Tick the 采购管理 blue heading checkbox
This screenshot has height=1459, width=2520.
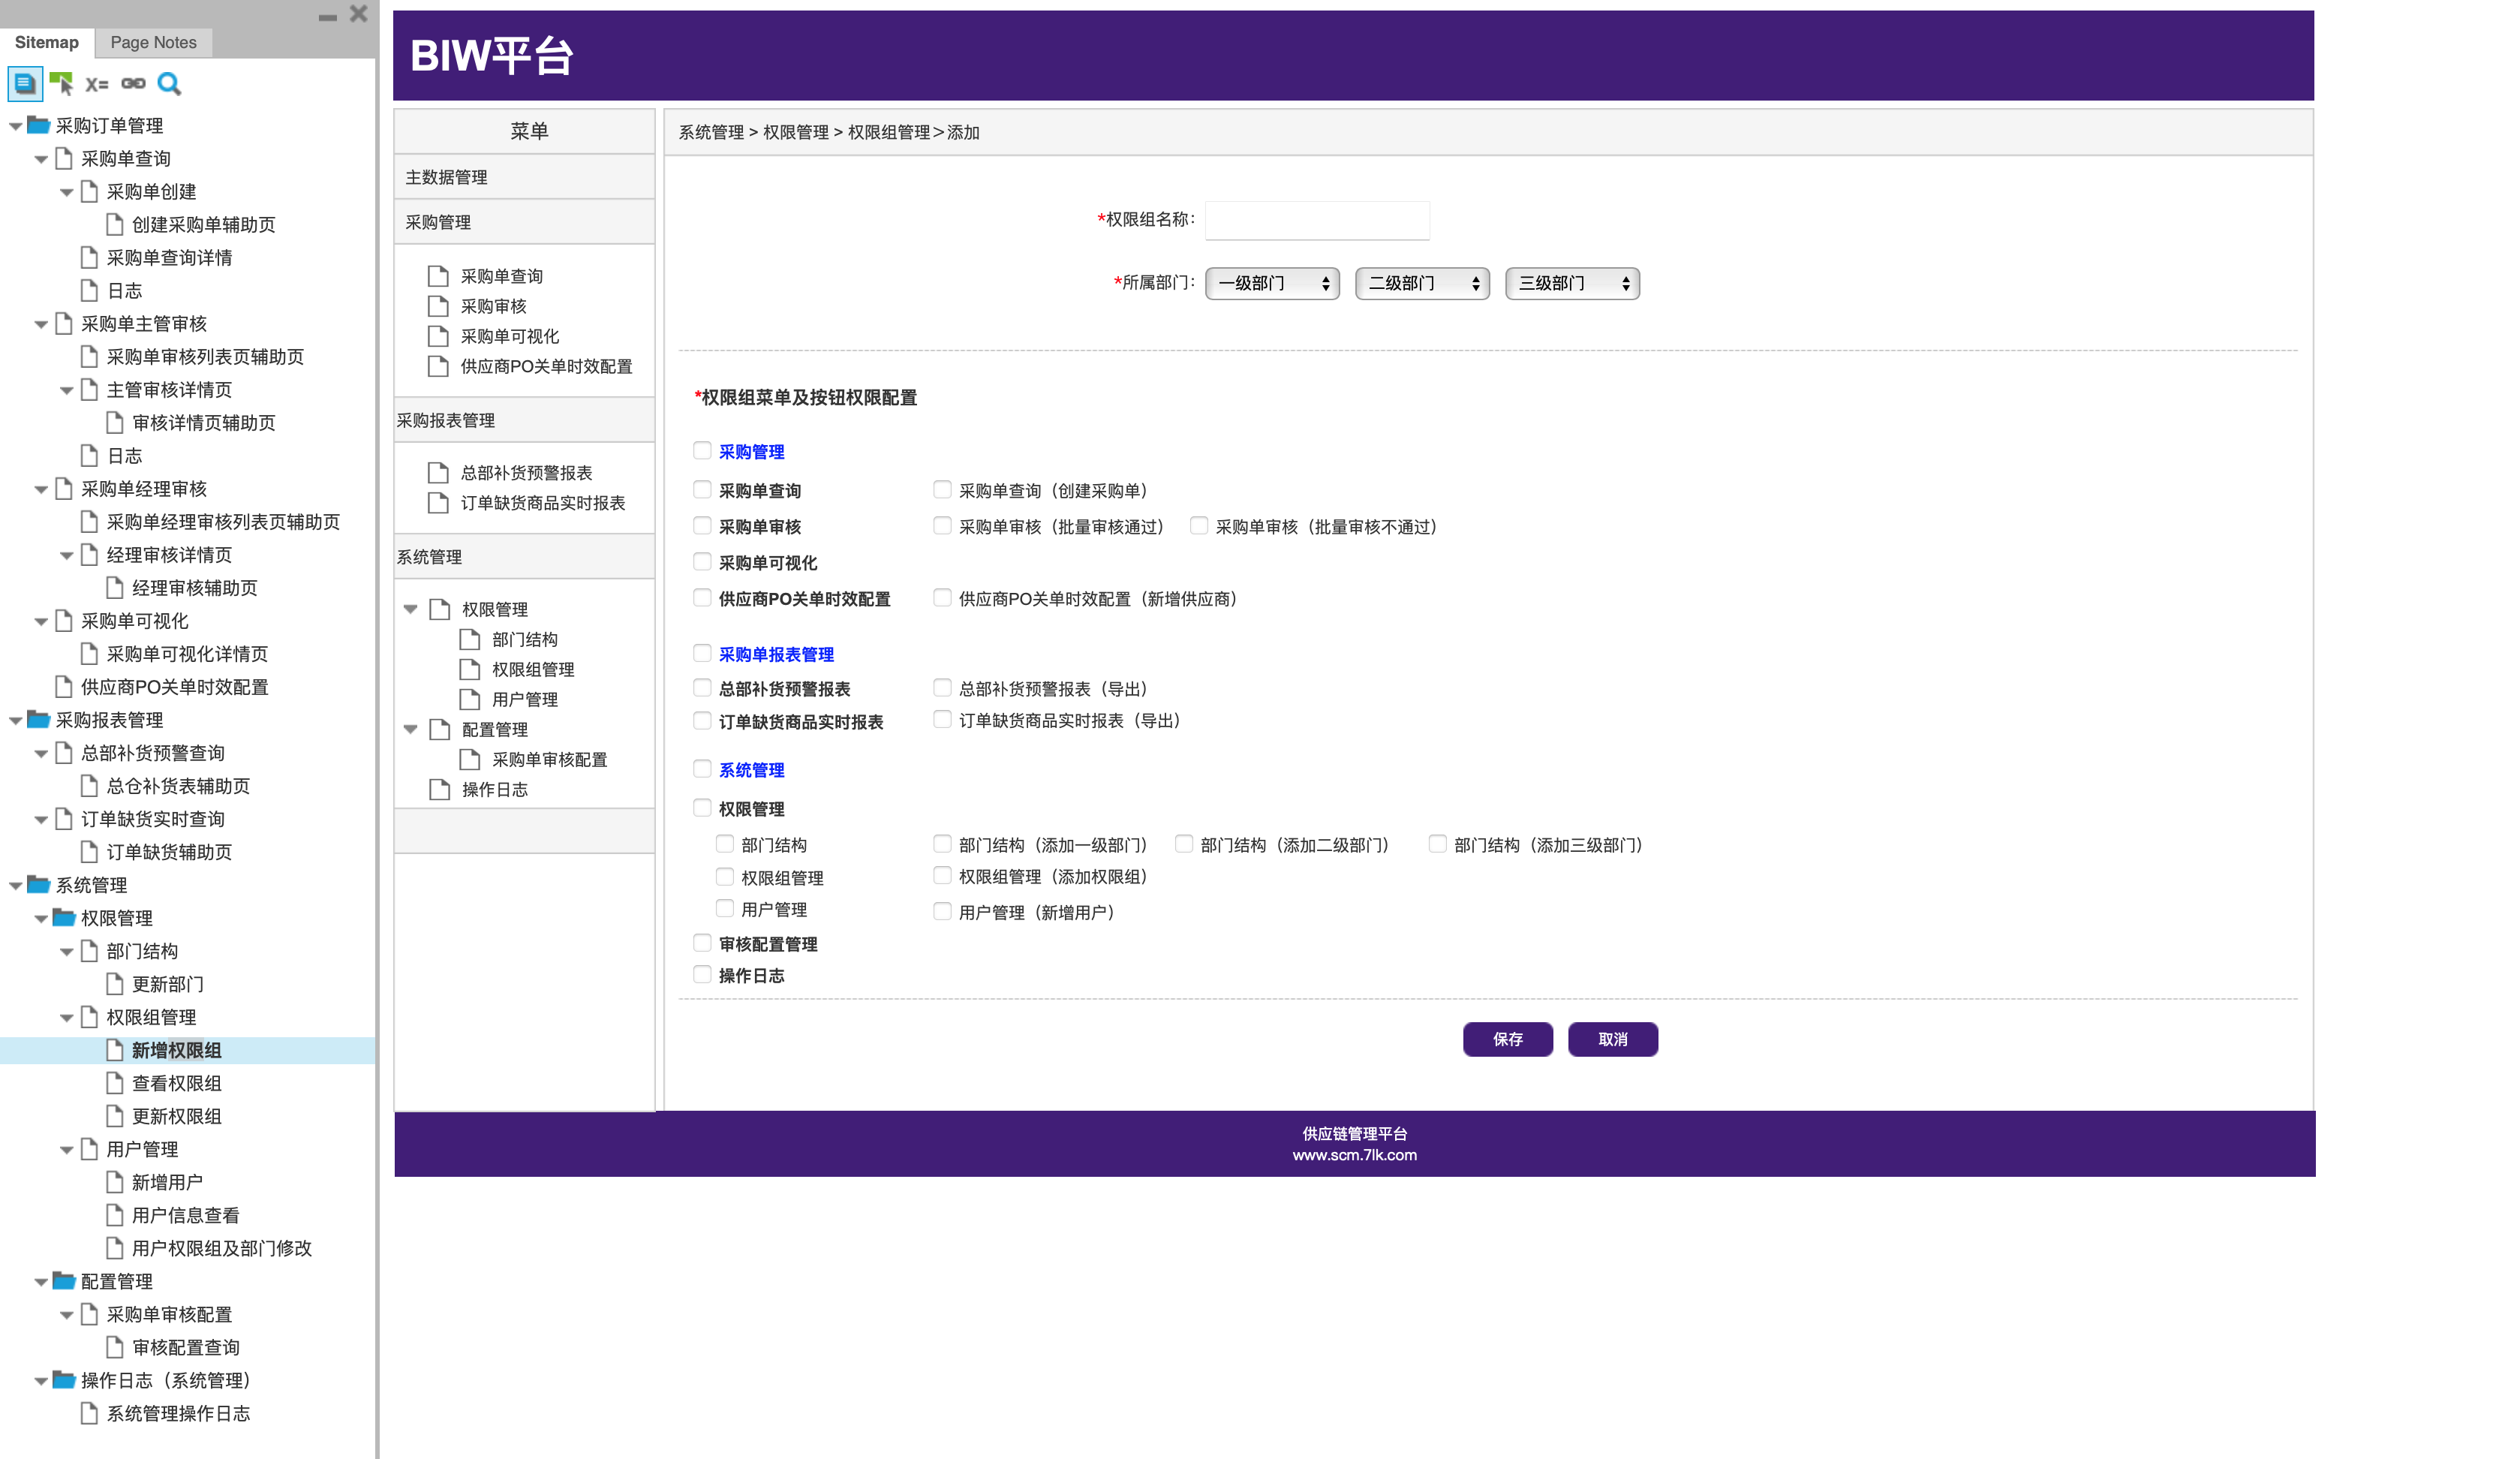coord(702,451)
